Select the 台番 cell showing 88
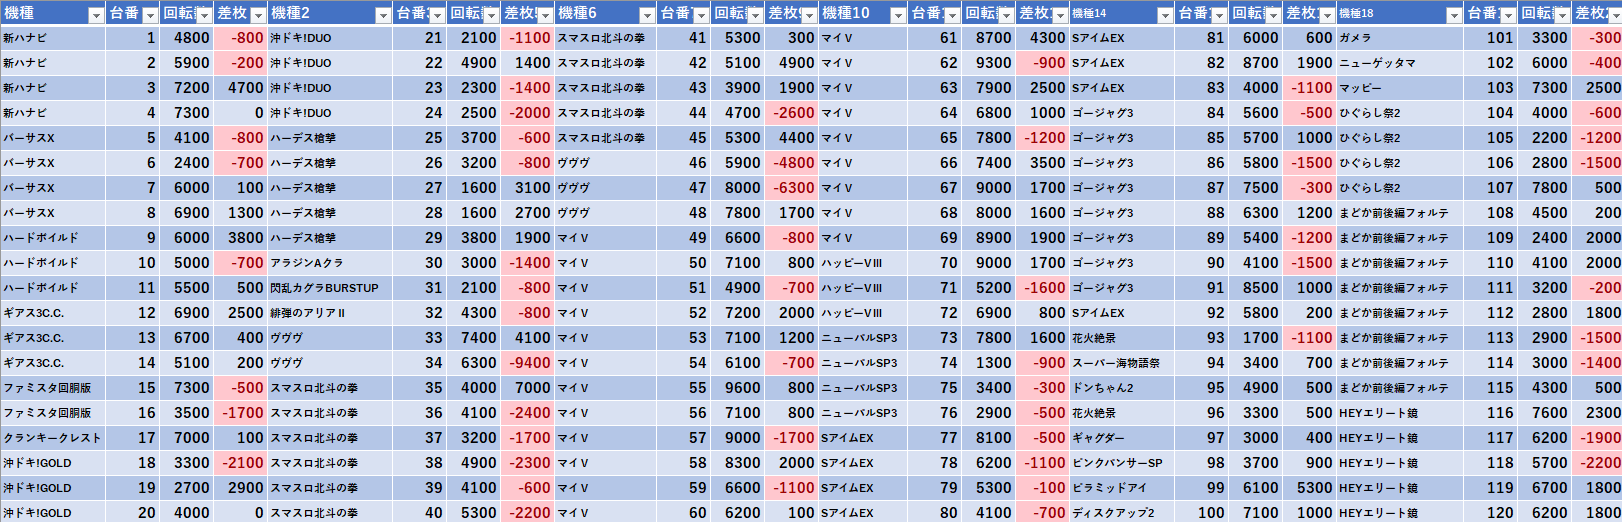Screen dimensions: 1622x522 [x=1202, y=213]
